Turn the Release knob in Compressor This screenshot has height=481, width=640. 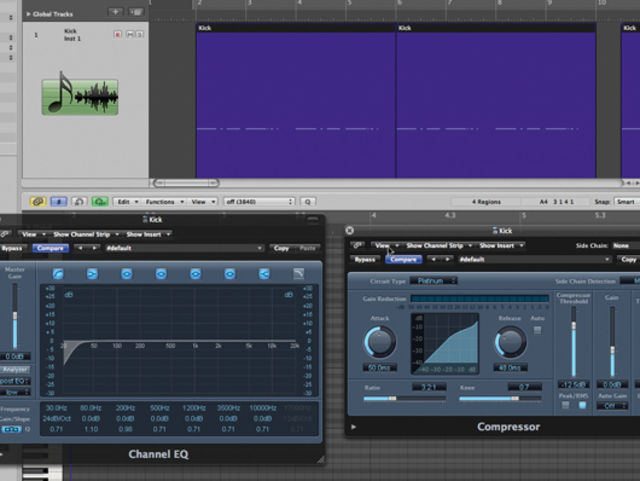(510, 342)
